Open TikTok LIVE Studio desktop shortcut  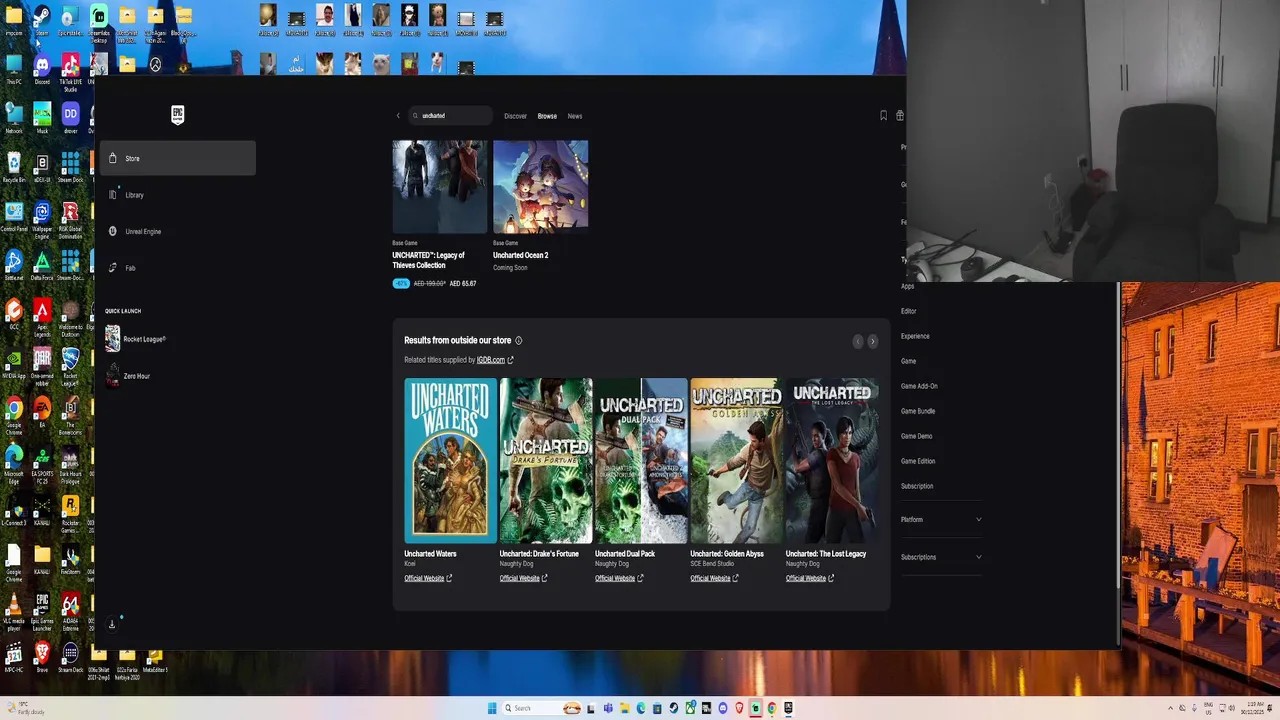[x=70, y=73]
